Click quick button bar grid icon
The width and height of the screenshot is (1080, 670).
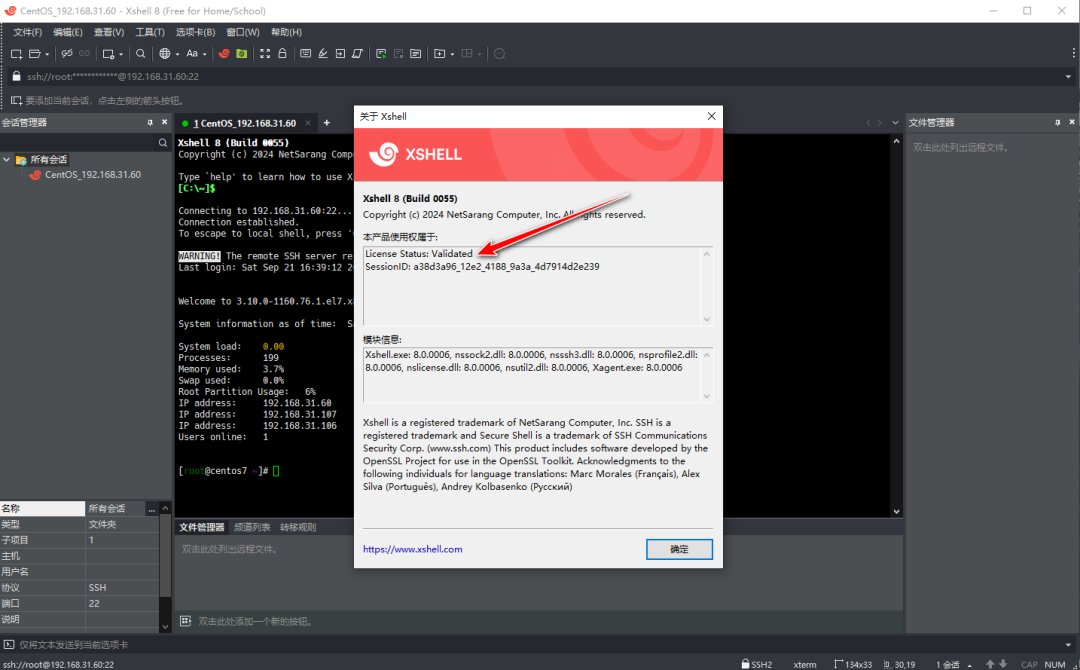pyautogui.click(x=185, y=621)
